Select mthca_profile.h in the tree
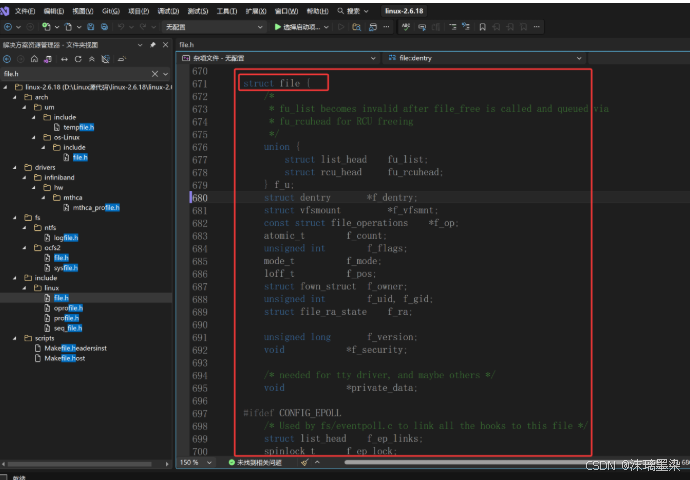 (x=96, y=208)
